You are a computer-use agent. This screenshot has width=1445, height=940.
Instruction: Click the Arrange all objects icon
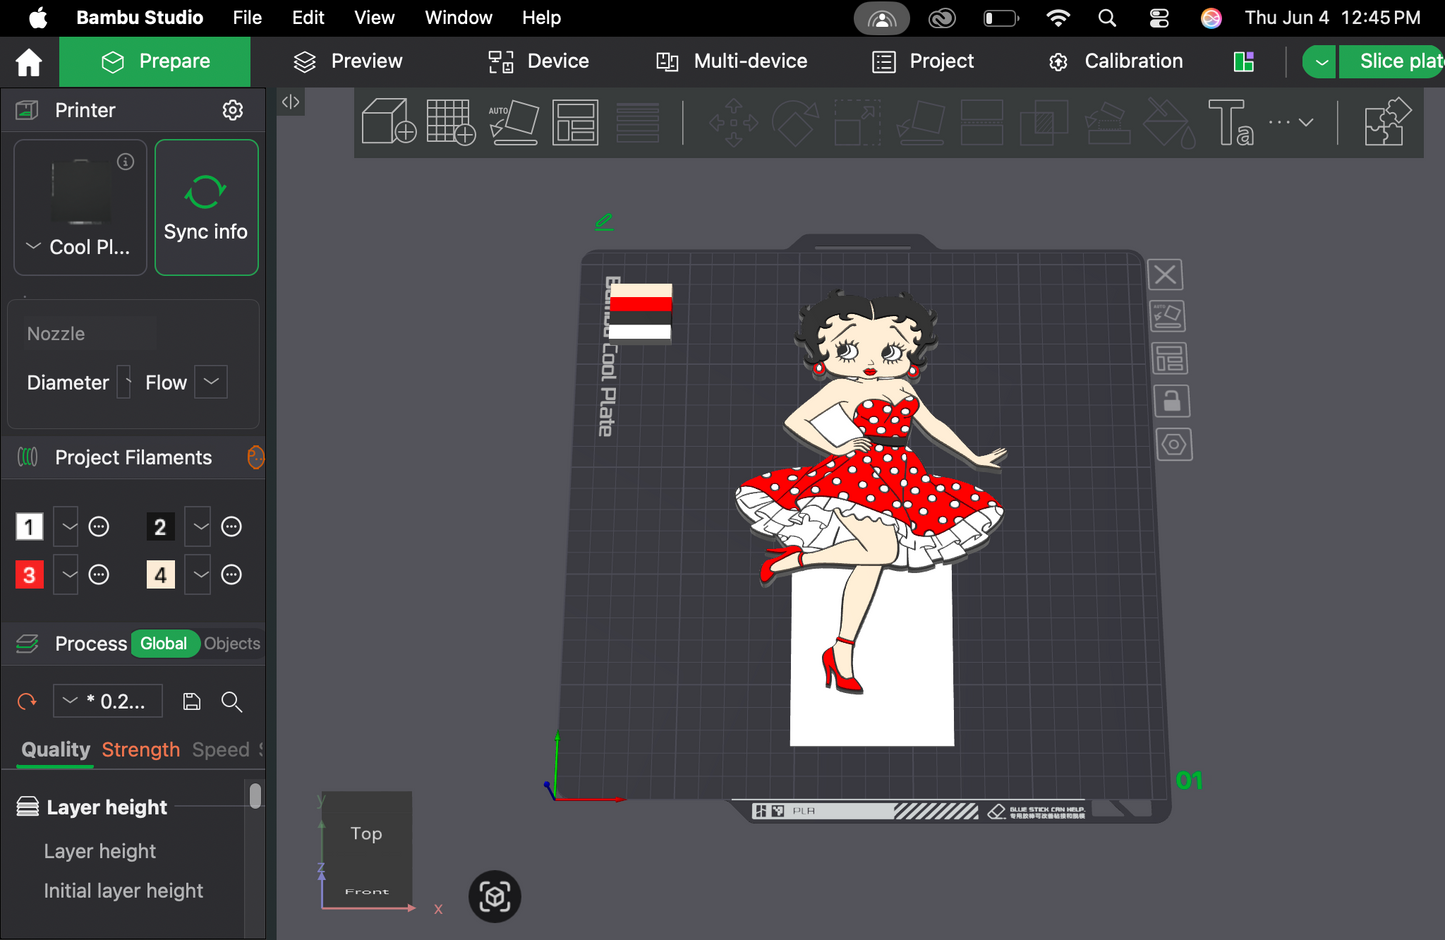pyautogui.click(x=576, y=122)
